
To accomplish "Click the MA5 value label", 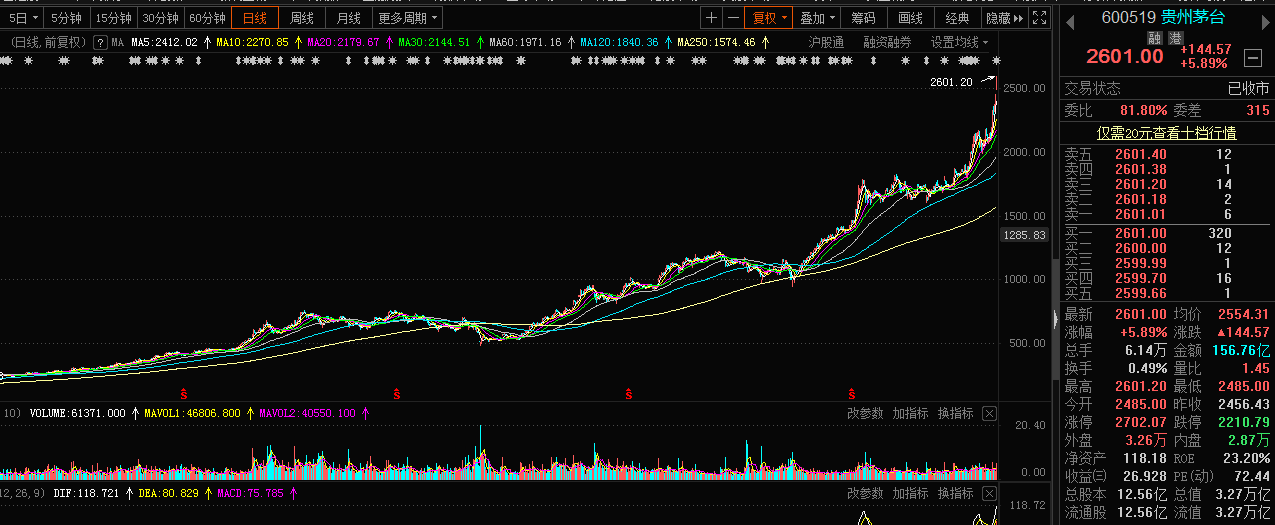I will [x=164, y=43].
